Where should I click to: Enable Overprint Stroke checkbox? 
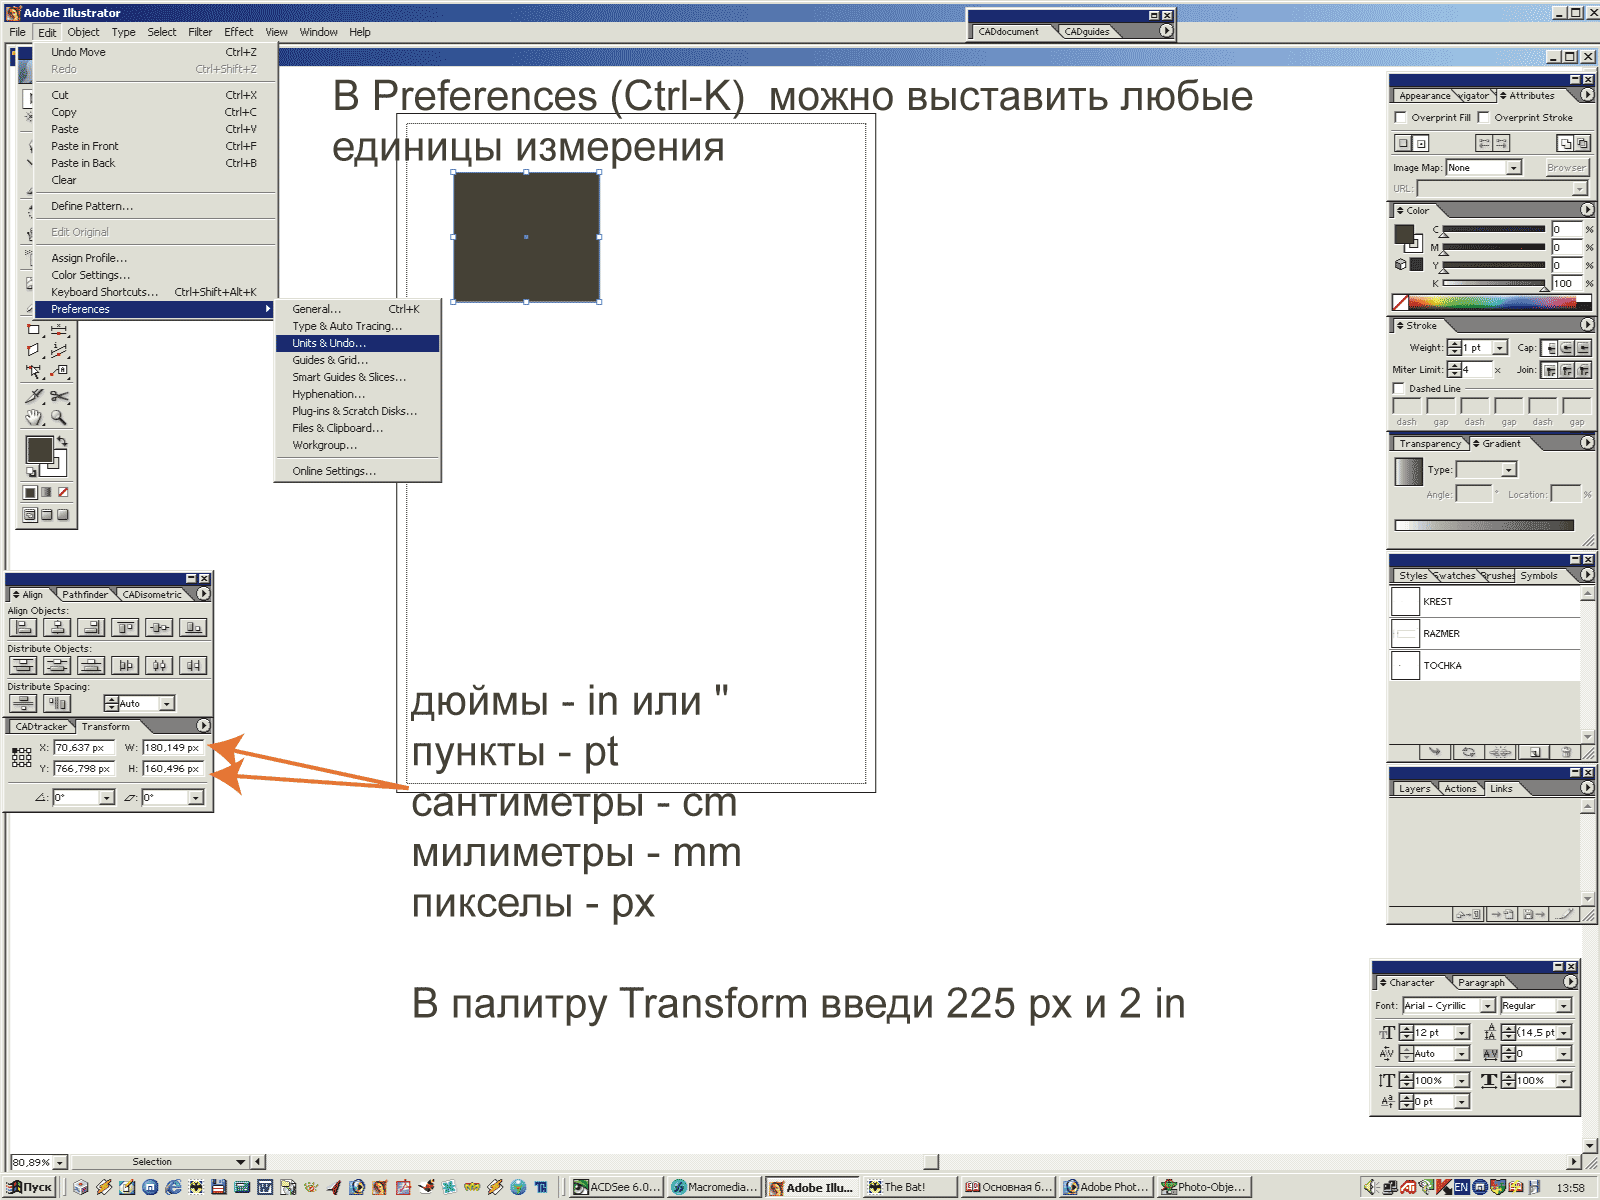(x=1484, y=118)
